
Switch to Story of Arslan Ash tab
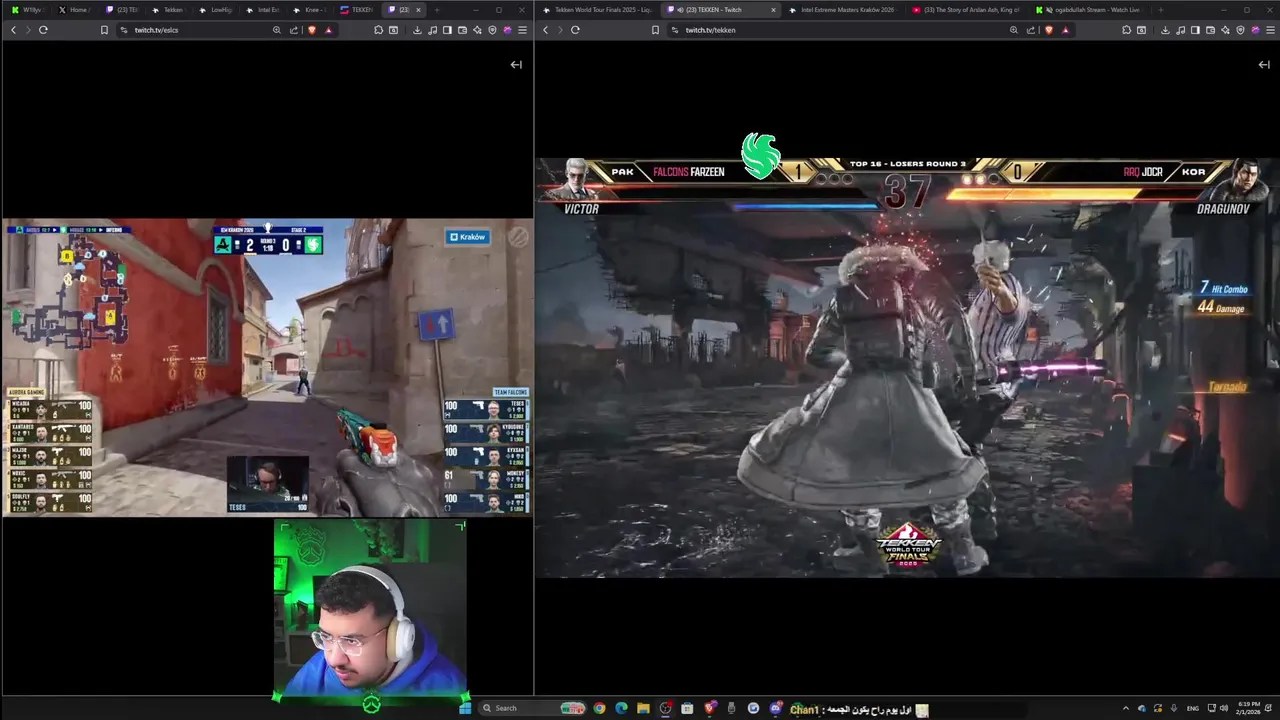click(x=967, y=10)
